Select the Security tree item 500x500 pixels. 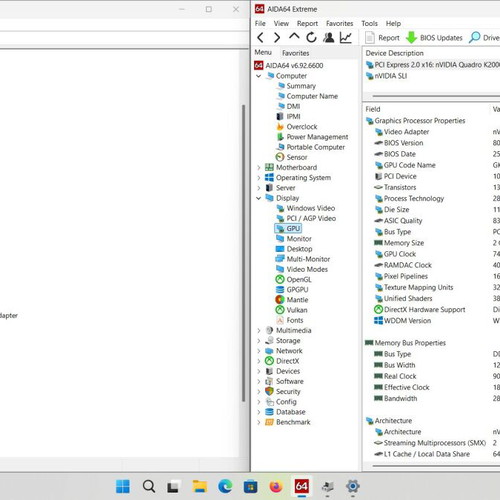pyautogui.click(x=283, y=392)
